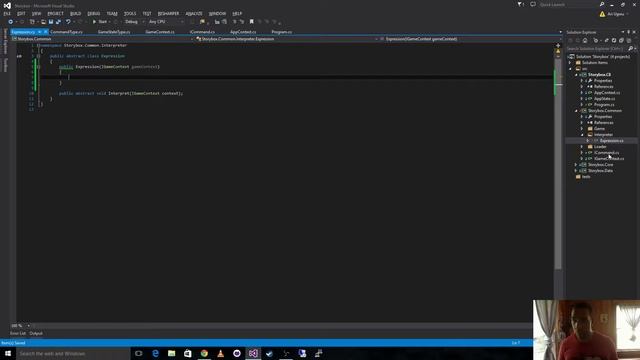Image resolution: width=640 pixels, height=360 pixels.
Task: Open the TOOLS menu
Action: pyautogui.click(x=130, y=13)
